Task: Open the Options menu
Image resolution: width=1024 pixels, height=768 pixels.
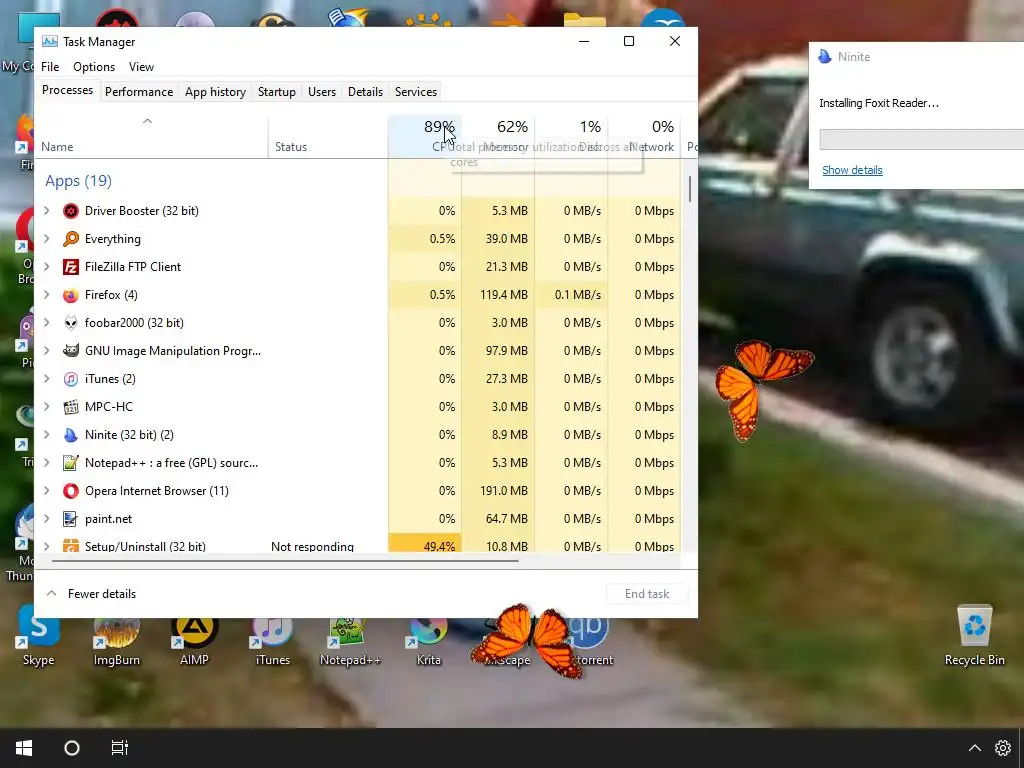Action: coord(94,67)
